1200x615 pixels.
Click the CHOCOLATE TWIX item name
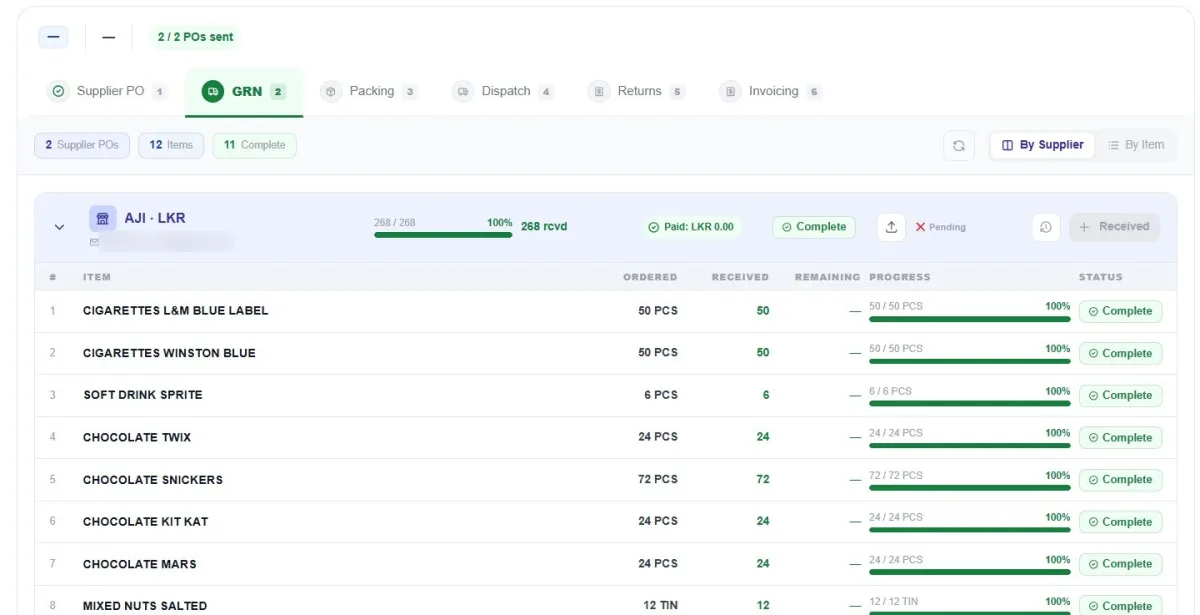(137, 437)
